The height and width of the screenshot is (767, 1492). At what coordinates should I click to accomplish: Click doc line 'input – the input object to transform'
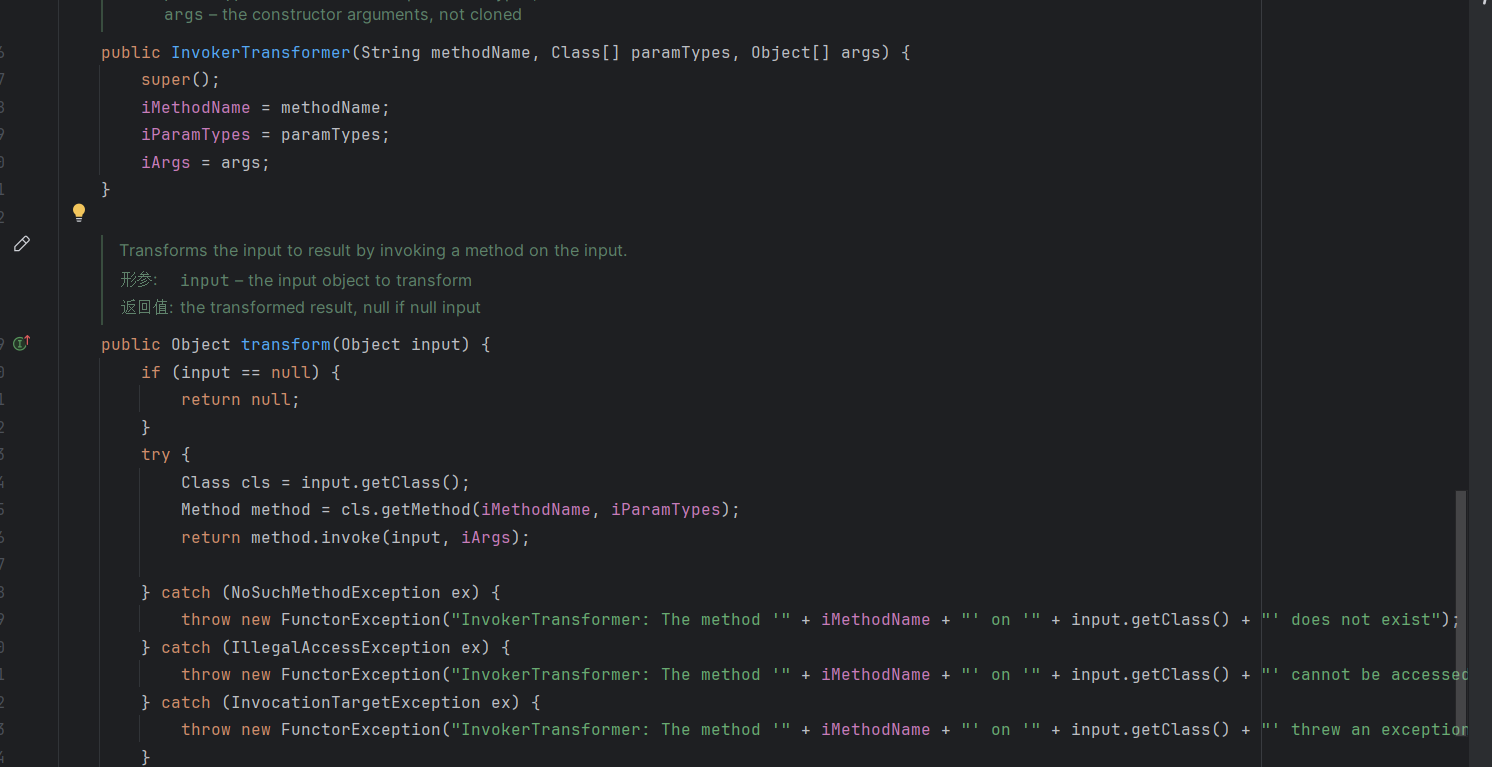click(326, 281)
